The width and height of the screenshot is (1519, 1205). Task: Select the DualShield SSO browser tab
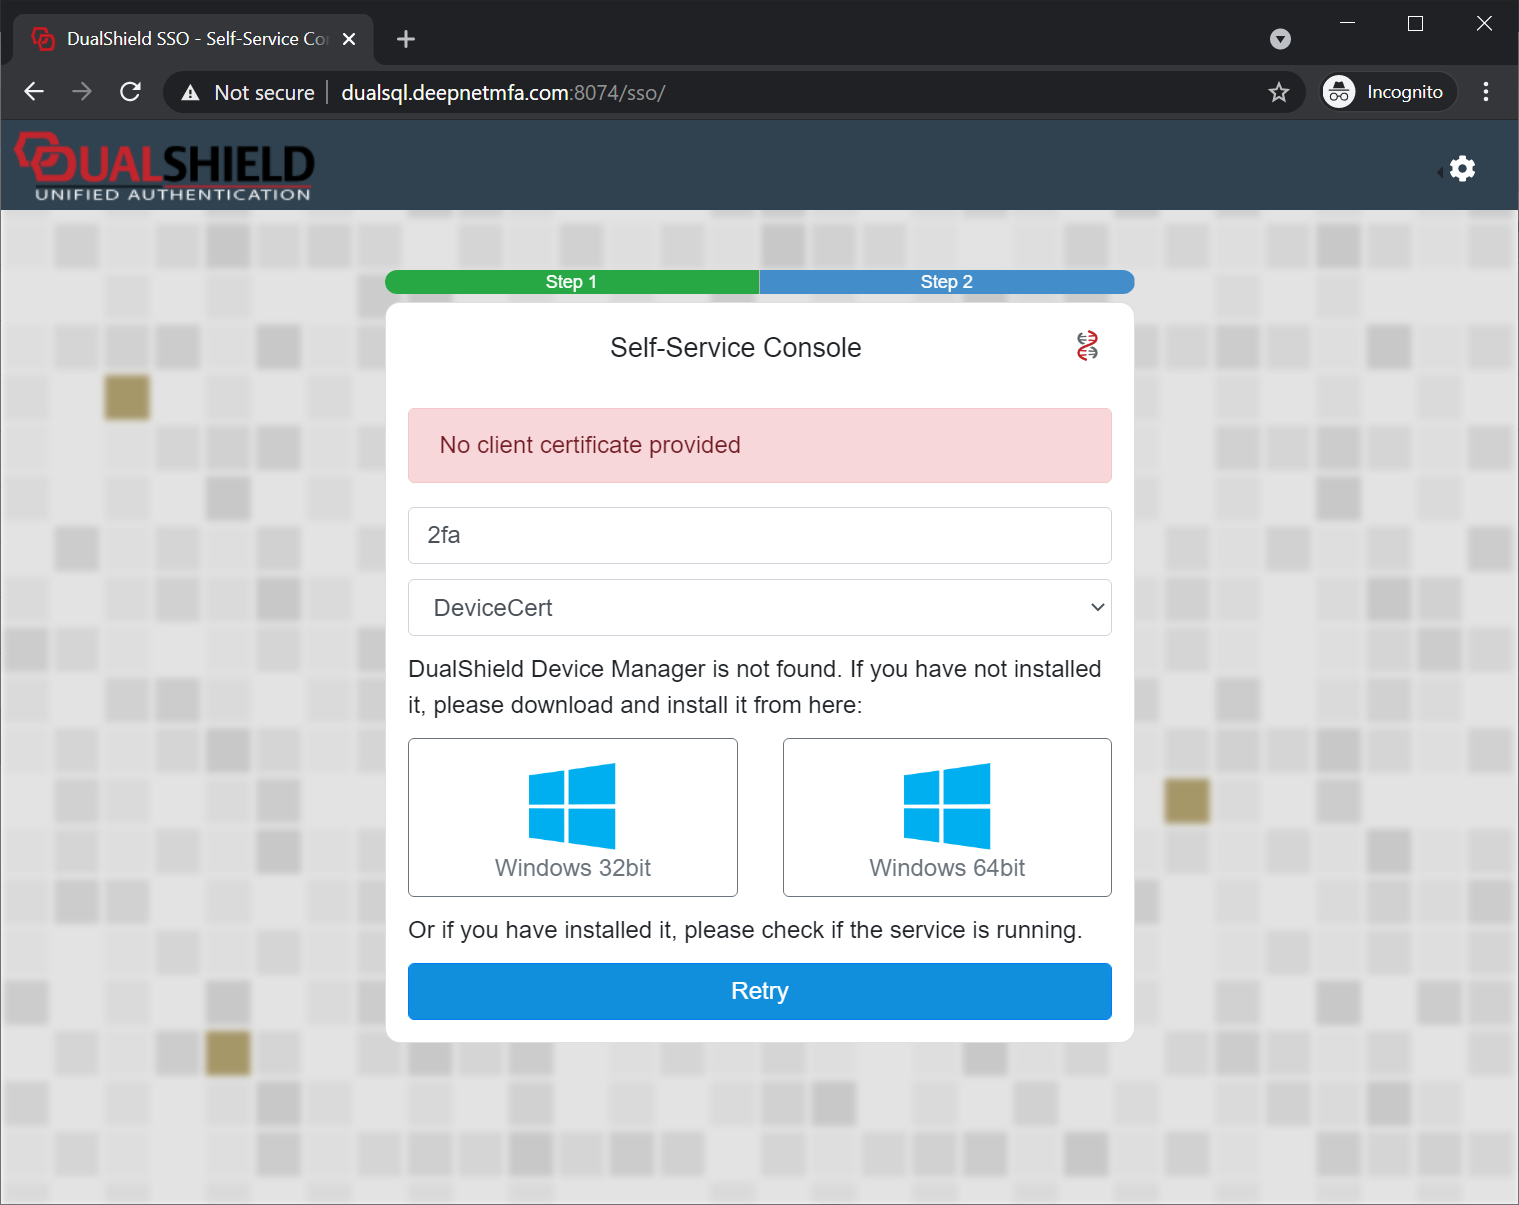pos(194,39)
